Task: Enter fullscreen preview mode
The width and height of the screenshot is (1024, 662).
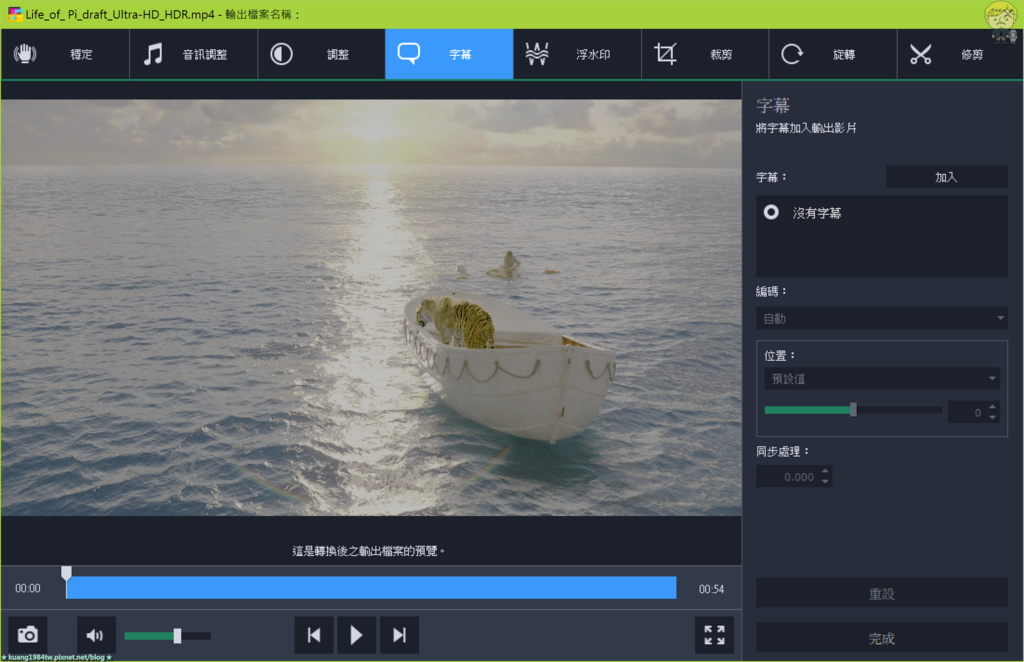Action: 714,635
